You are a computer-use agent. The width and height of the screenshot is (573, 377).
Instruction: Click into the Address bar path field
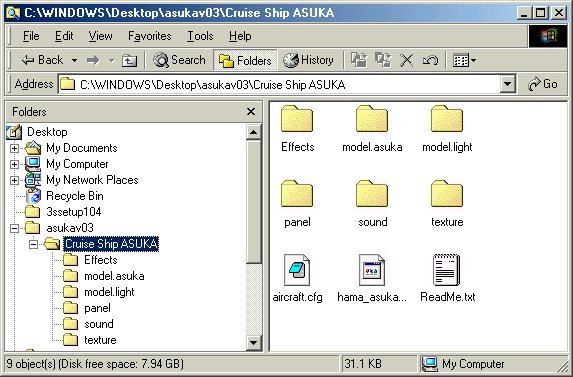pos(279,85)
